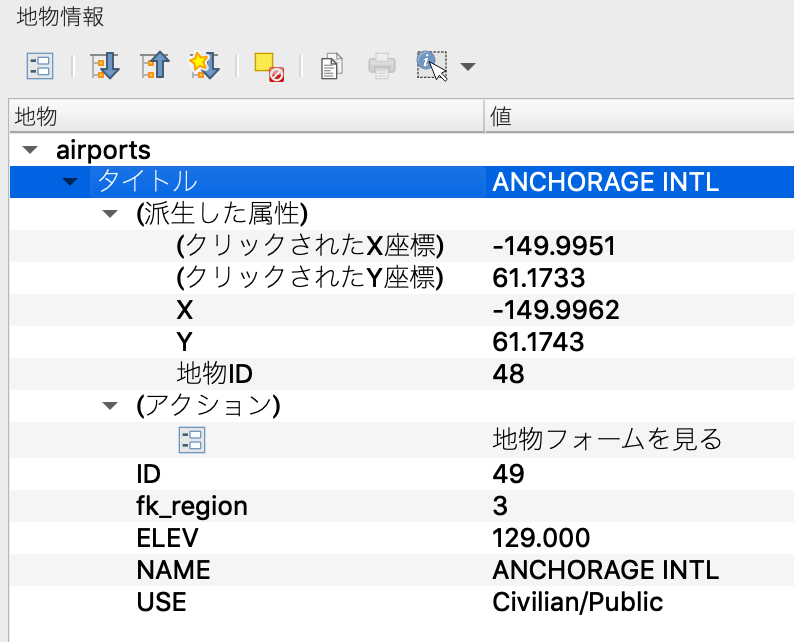Click the collapse tree icon
Image resolution: width=794 pixels, height=642 pixels.
point(156,66)
